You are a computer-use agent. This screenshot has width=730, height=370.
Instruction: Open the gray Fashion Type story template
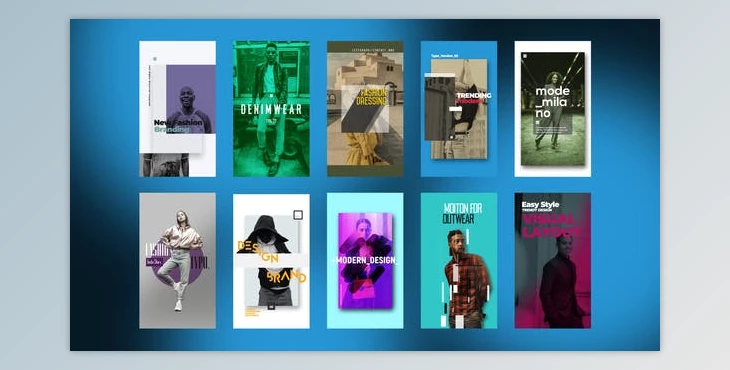pyautogui.click(x=177, y=261)
